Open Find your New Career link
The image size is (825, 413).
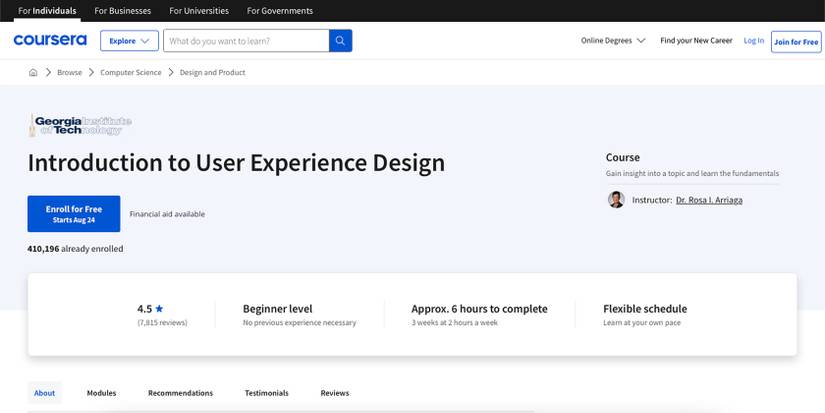696,41
